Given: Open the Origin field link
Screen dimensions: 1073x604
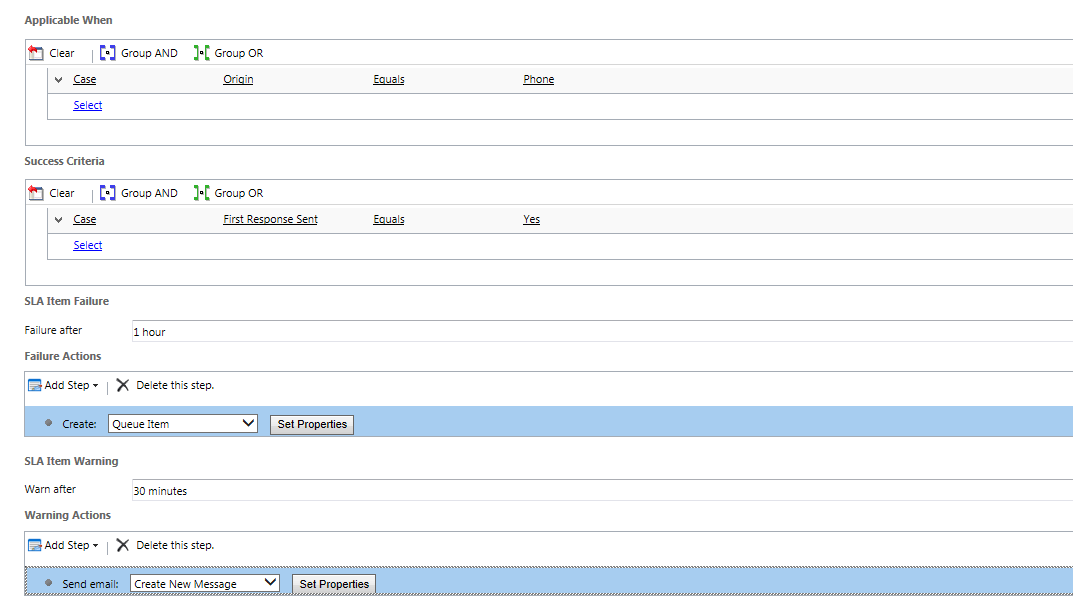Looking at the screenshot, I should point(238,79).
